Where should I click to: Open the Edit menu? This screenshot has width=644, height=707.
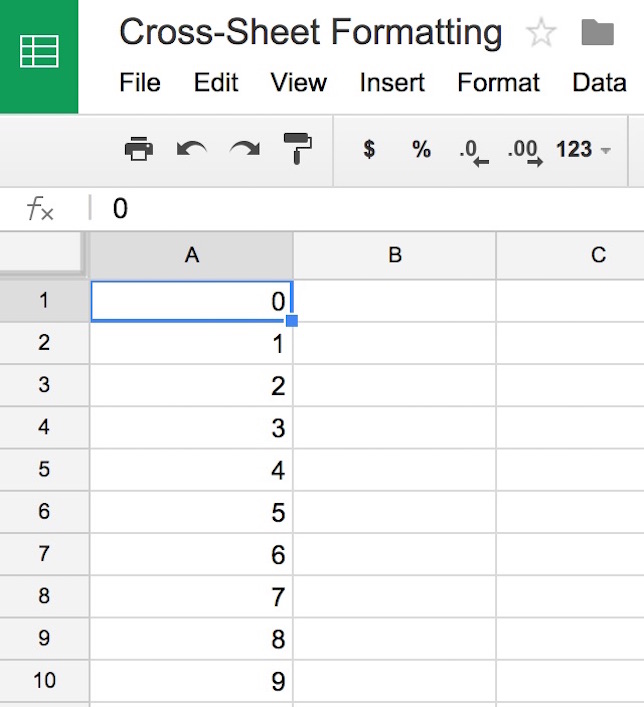(216, 83)
